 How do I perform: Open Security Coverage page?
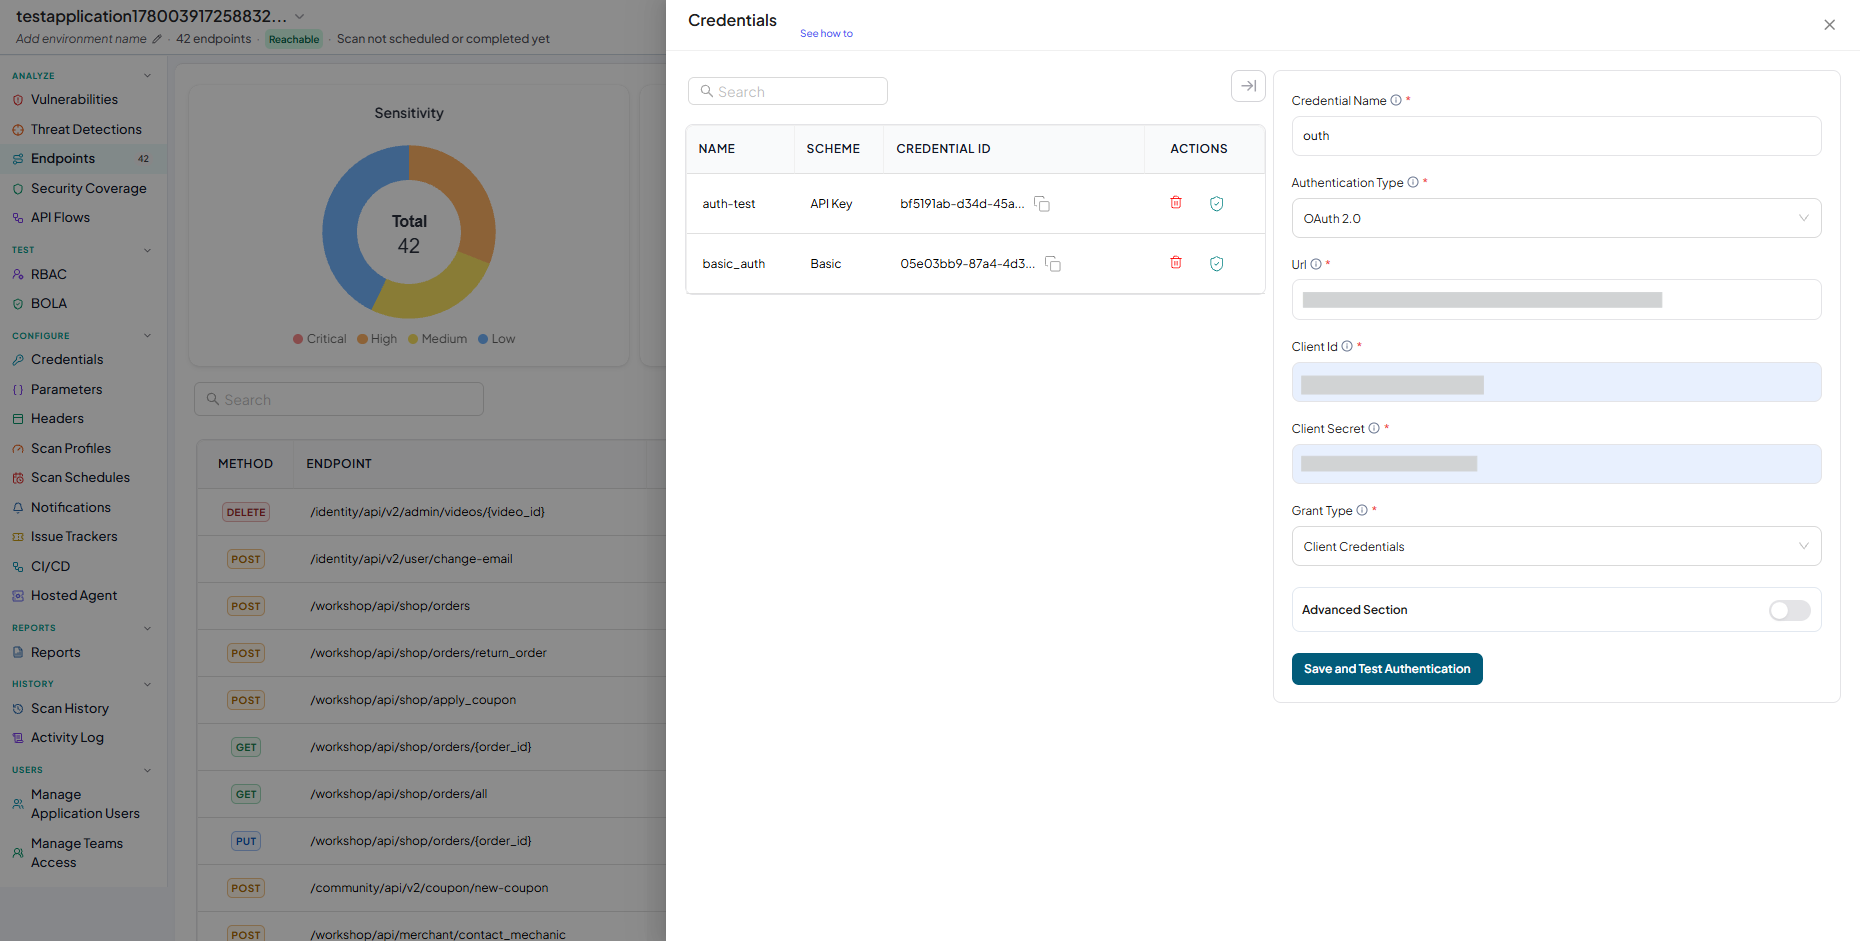coord(88,189)
